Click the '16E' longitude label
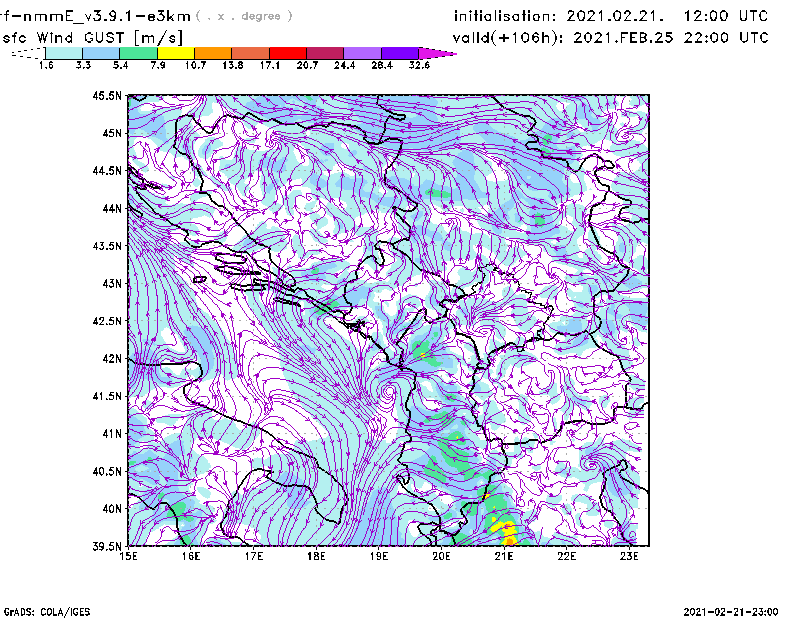 [x=191, y=556]
